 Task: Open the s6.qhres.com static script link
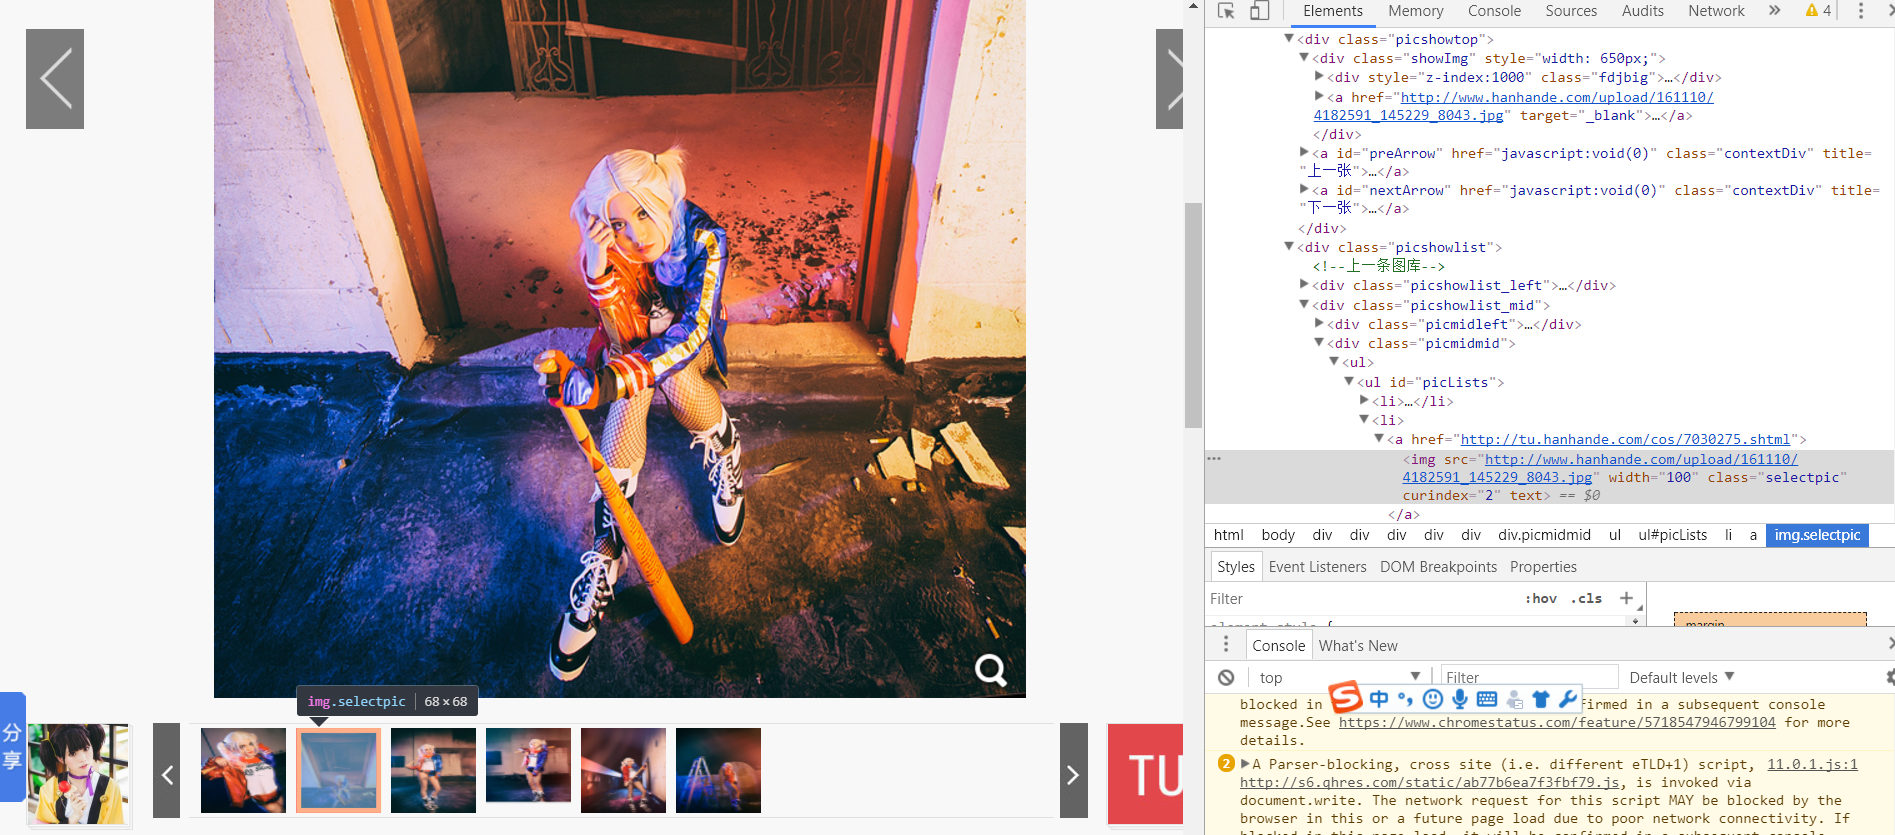1432,782
